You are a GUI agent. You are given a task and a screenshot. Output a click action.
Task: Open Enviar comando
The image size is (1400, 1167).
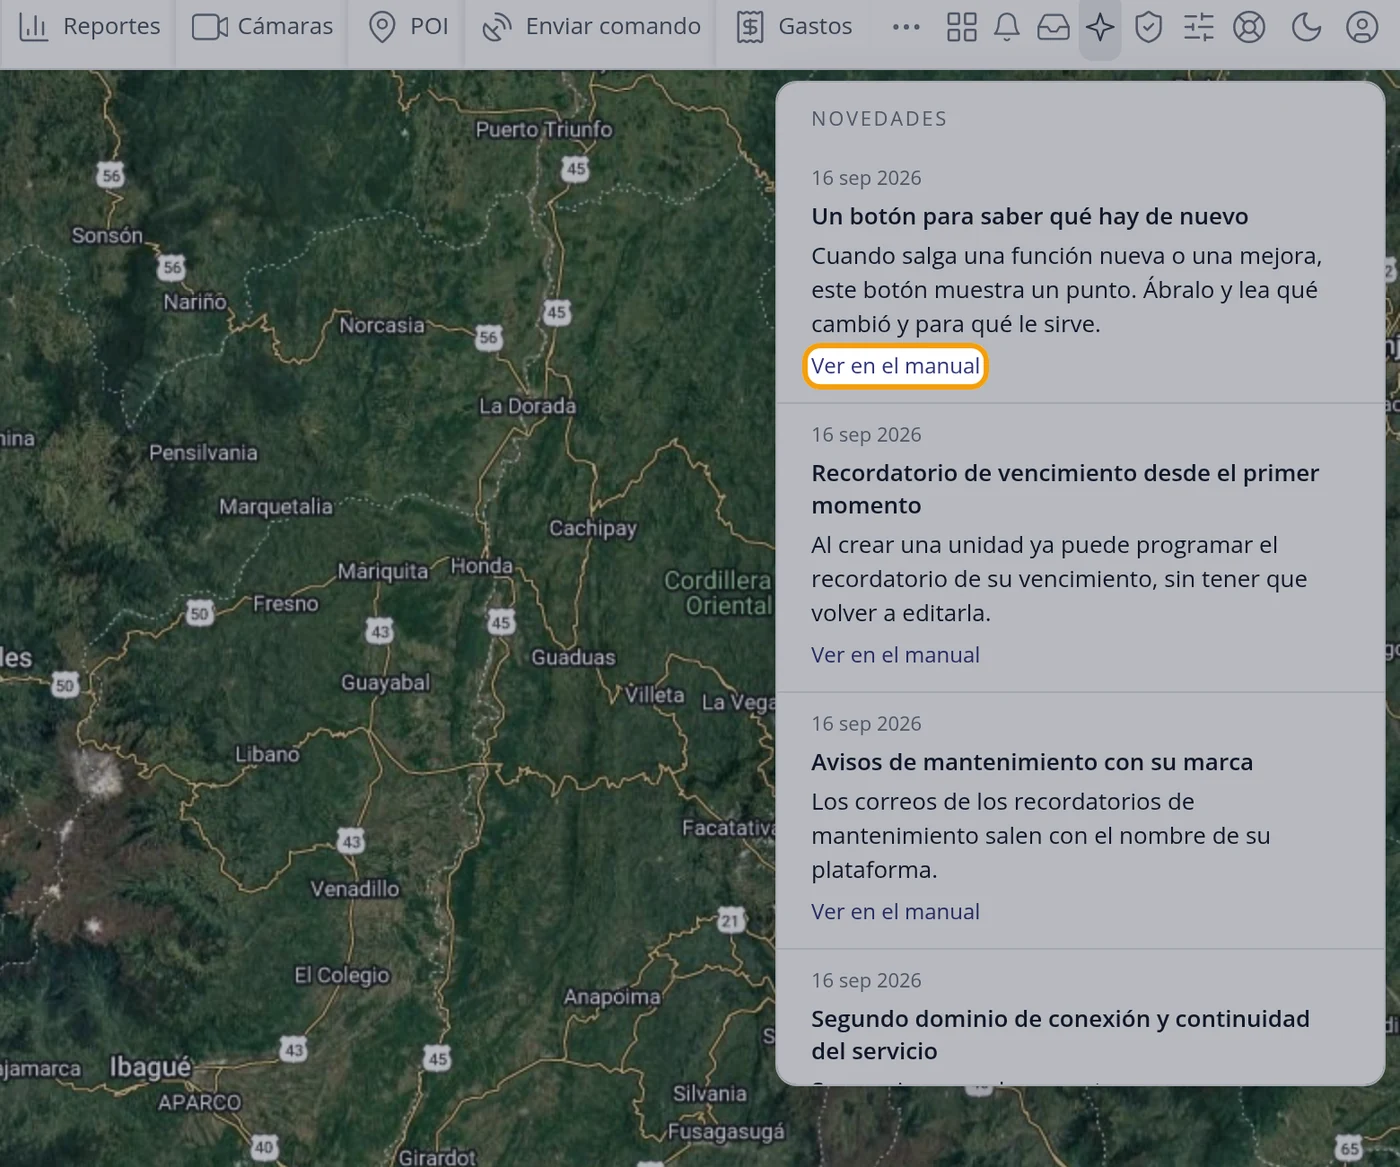(x=590, y=27)
